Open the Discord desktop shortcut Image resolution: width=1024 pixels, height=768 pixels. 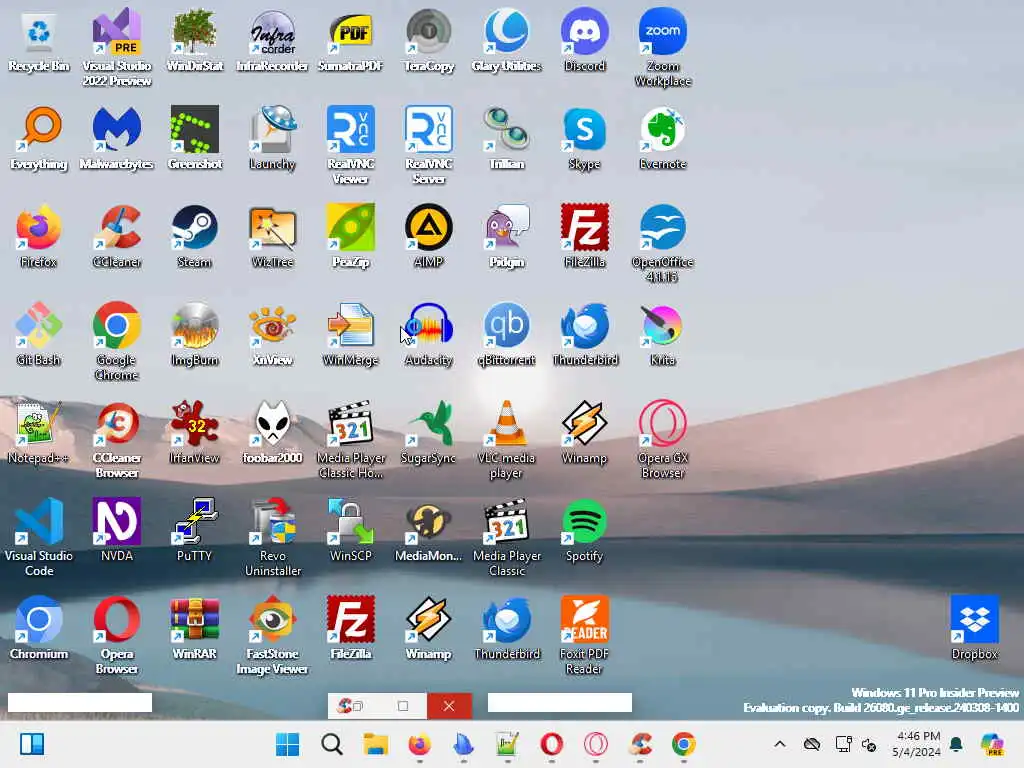[x=584, y=40]
